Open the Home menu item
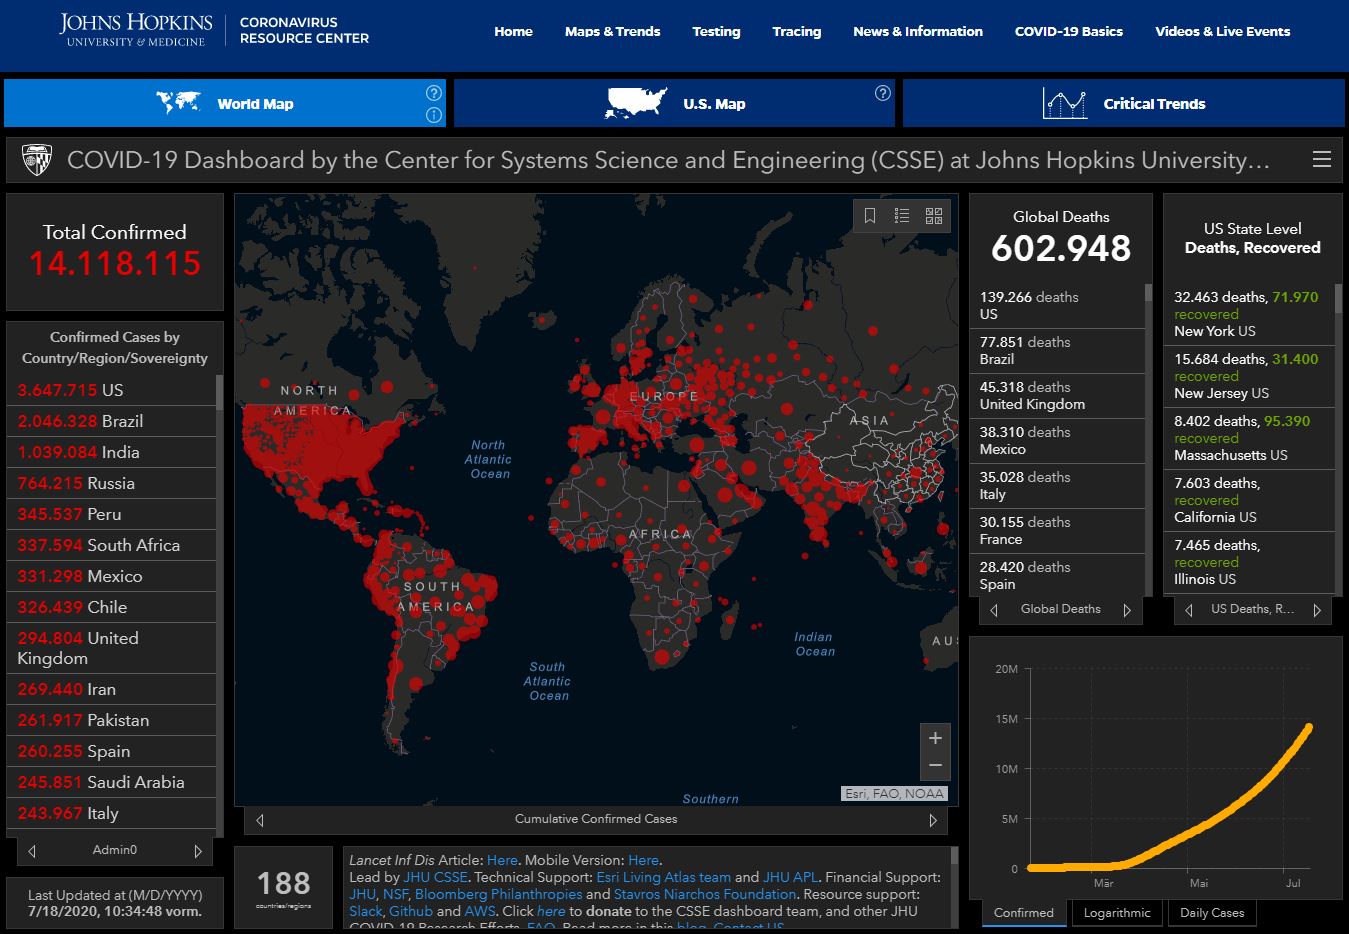The height and width of the screenshot is (934, 1349). [513, 31]
